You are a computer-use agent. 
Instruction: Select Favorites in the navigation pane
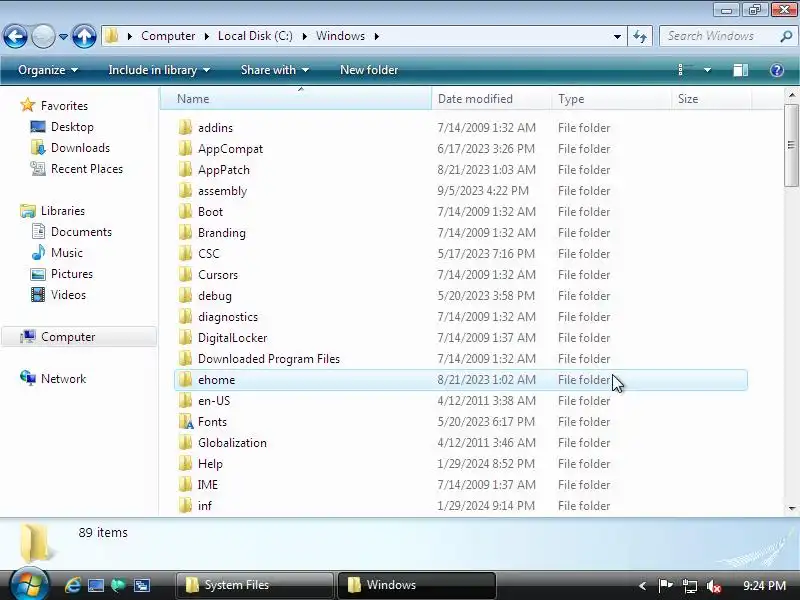tap(64, 106)
